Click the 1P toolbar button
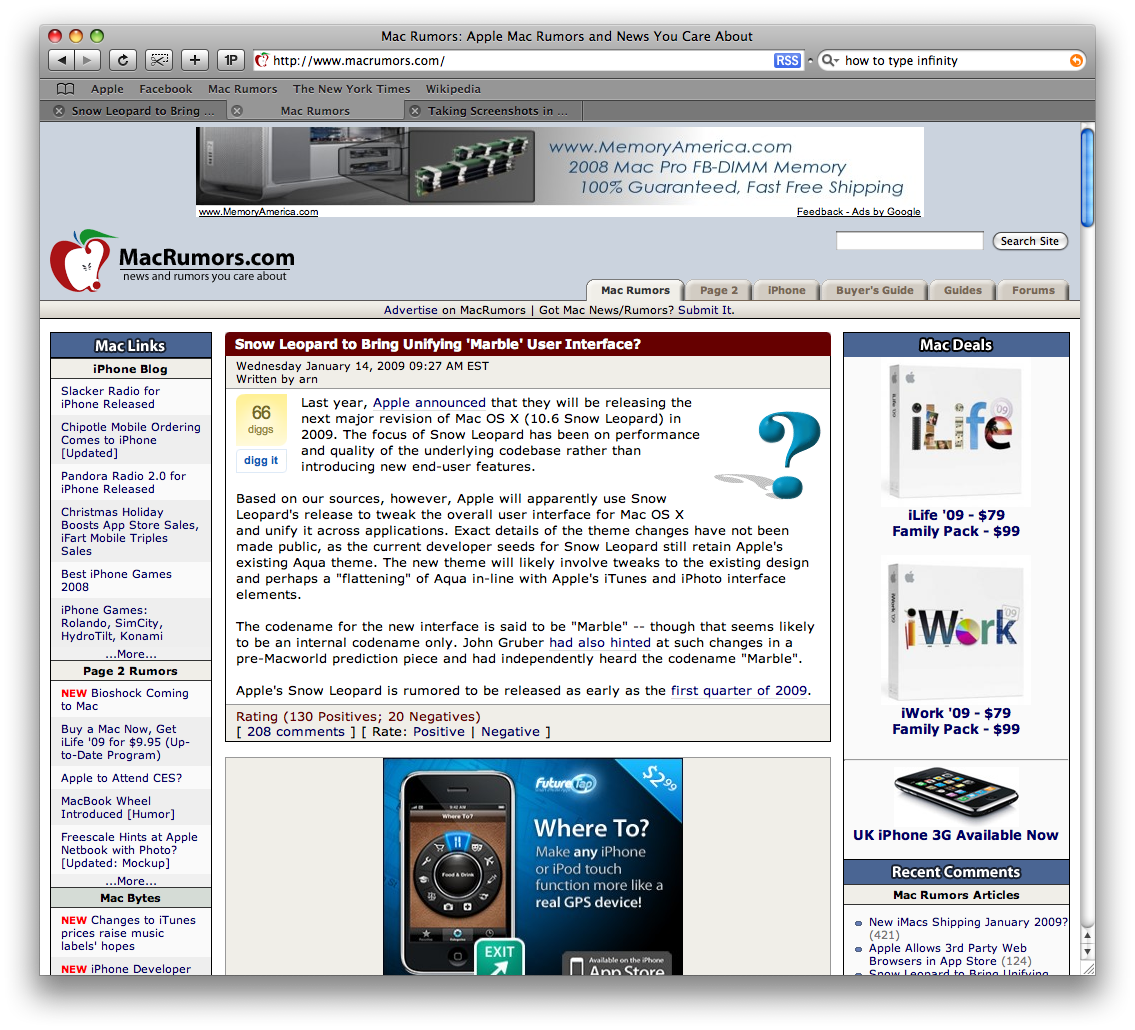 (x=231, y=60)
